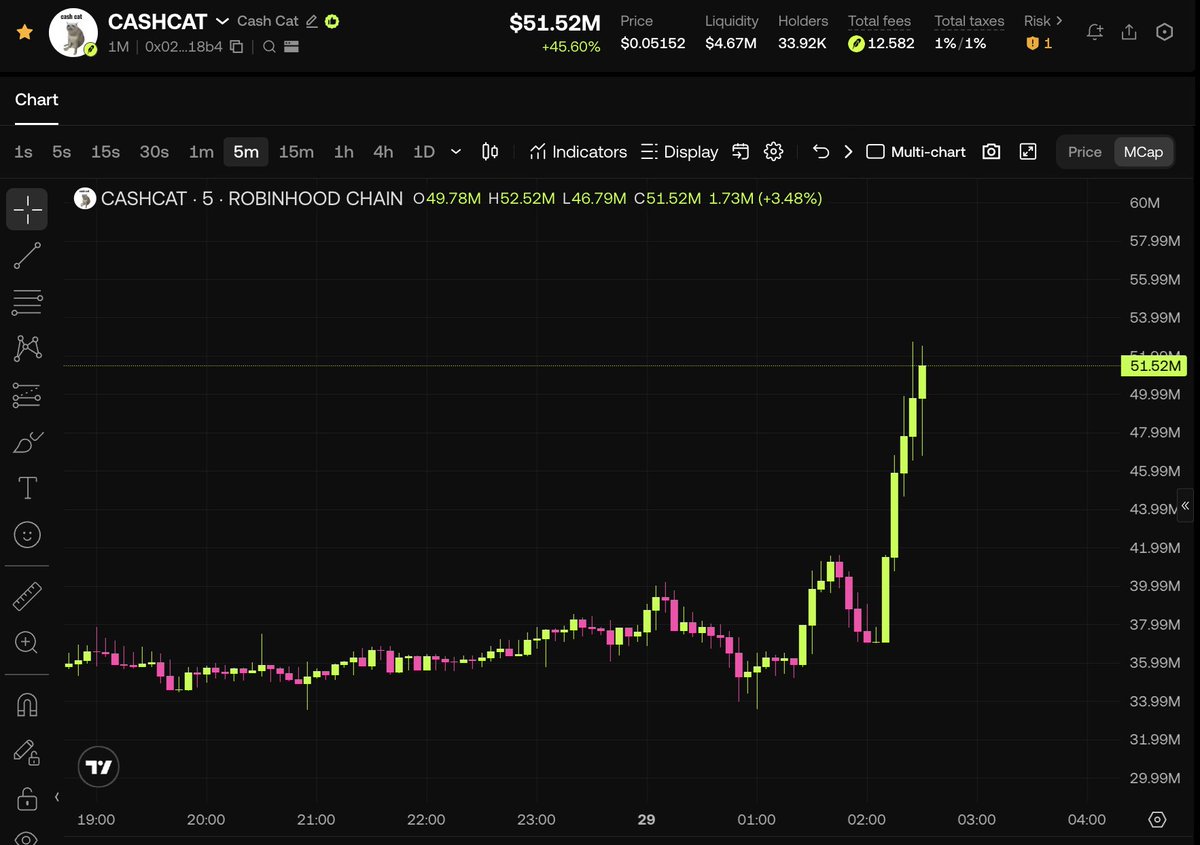Click the redo chevron in chart toolbar

tap(848, 152)
